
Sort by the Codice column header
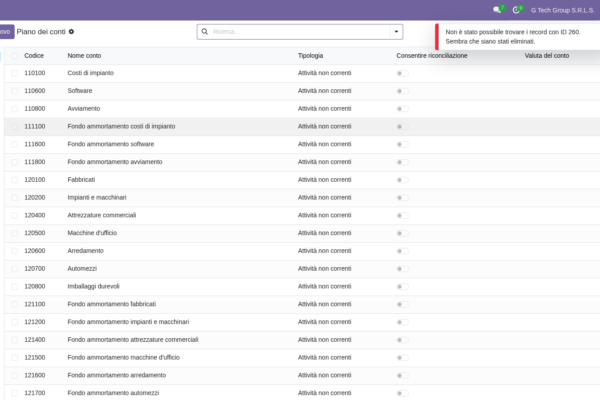[34, 56]
